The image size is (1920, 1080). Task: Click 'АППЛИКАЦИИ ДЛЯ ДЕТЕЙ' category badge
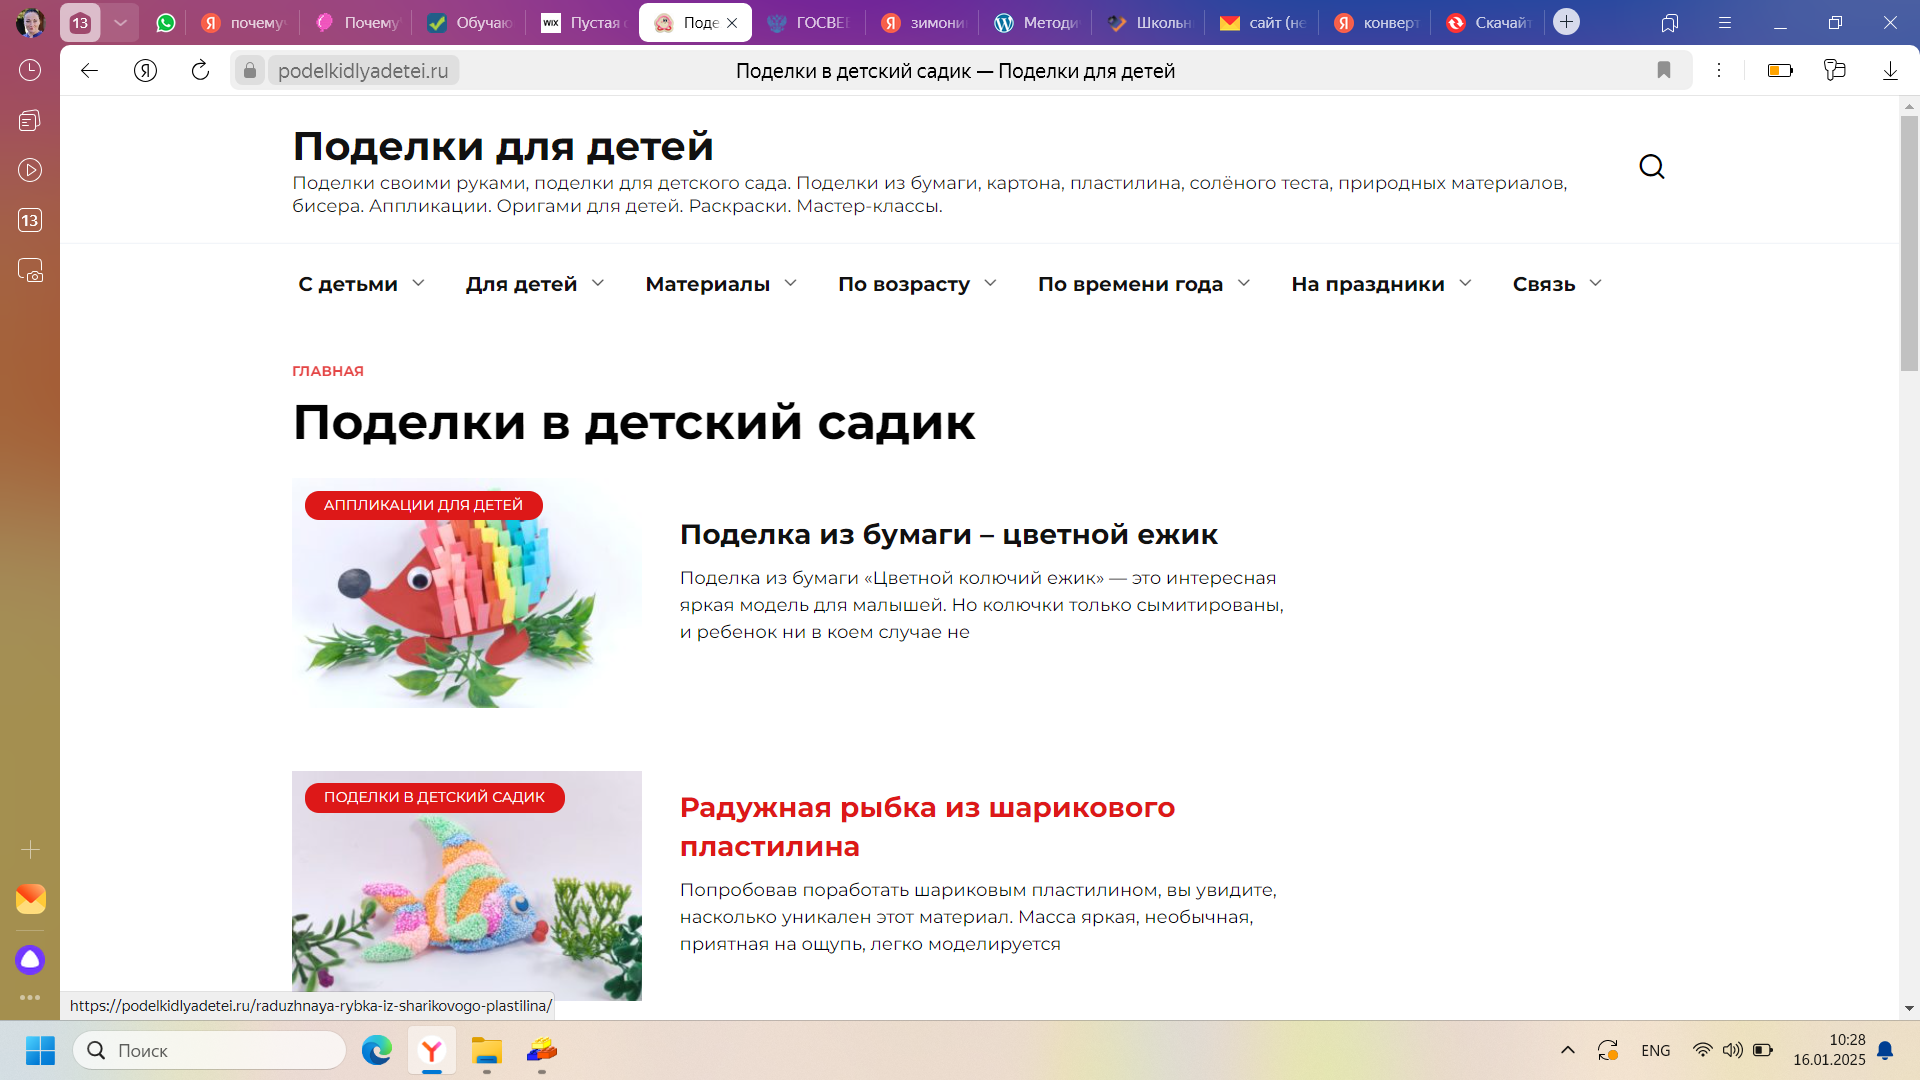423,505
